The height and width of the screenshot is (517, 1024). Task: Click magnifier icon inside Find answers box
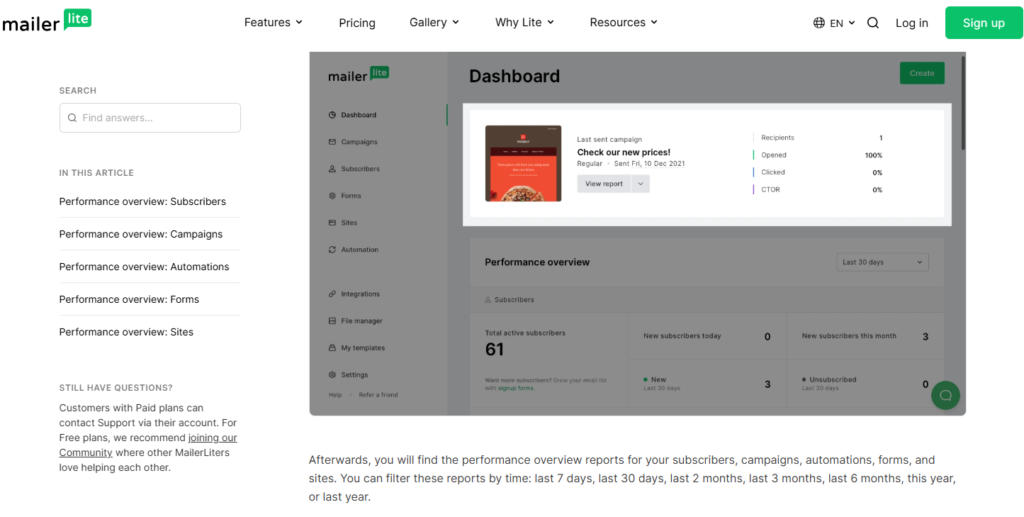click(72, 118)
